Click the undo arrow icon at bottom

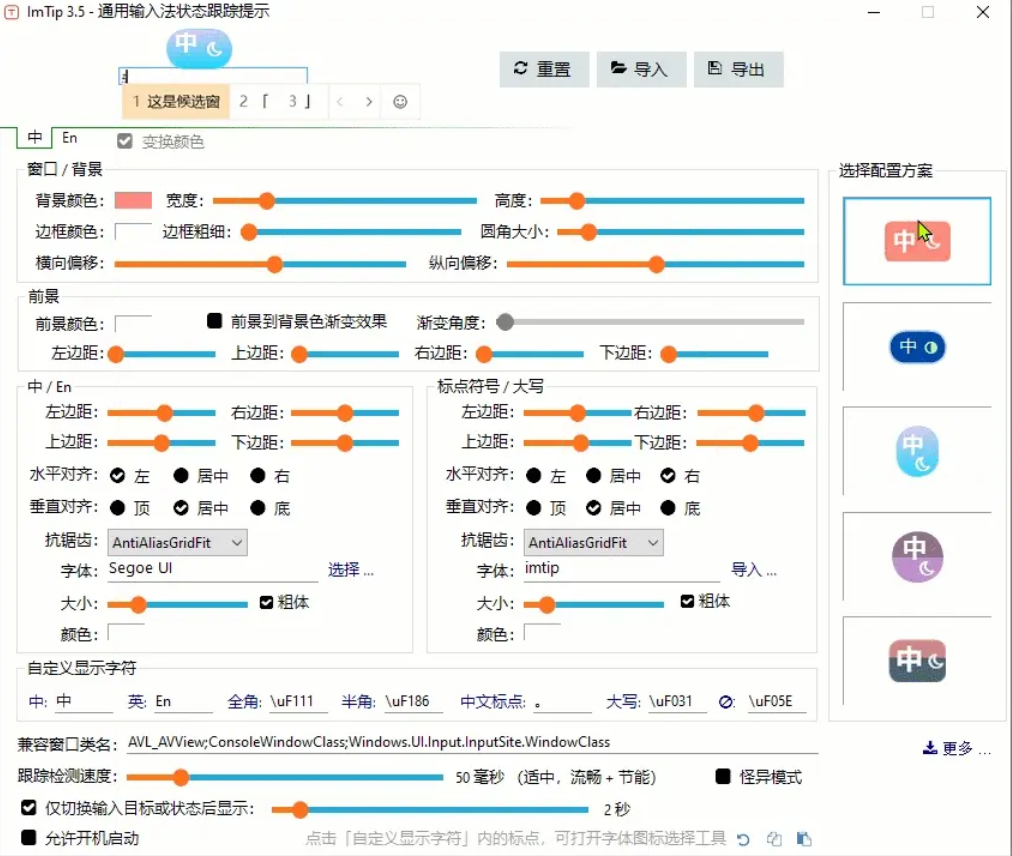744,839
